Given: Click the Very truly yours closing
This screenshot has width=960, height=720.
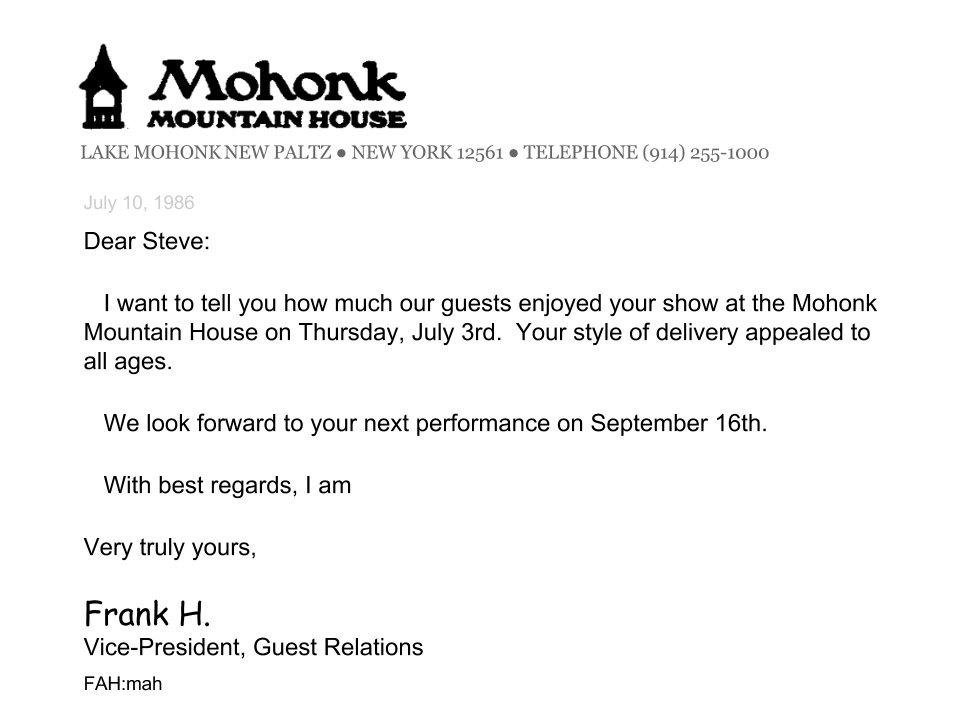Looking at the screenshot, I should [x=170, y=547].
